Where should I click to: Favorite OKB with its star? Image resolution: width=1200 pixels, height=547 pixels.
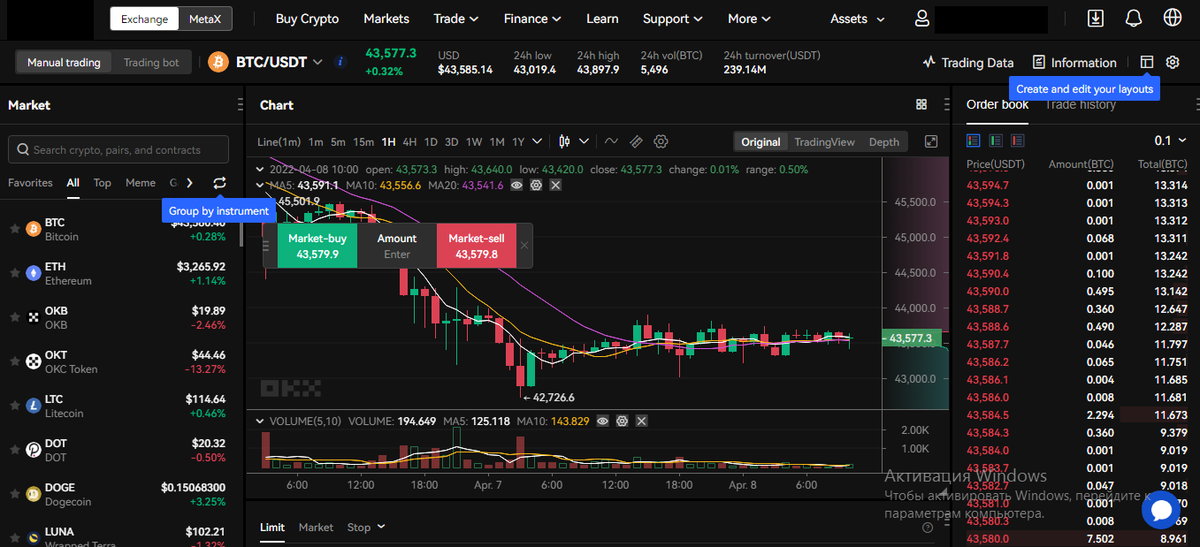[x=14, y=316]
